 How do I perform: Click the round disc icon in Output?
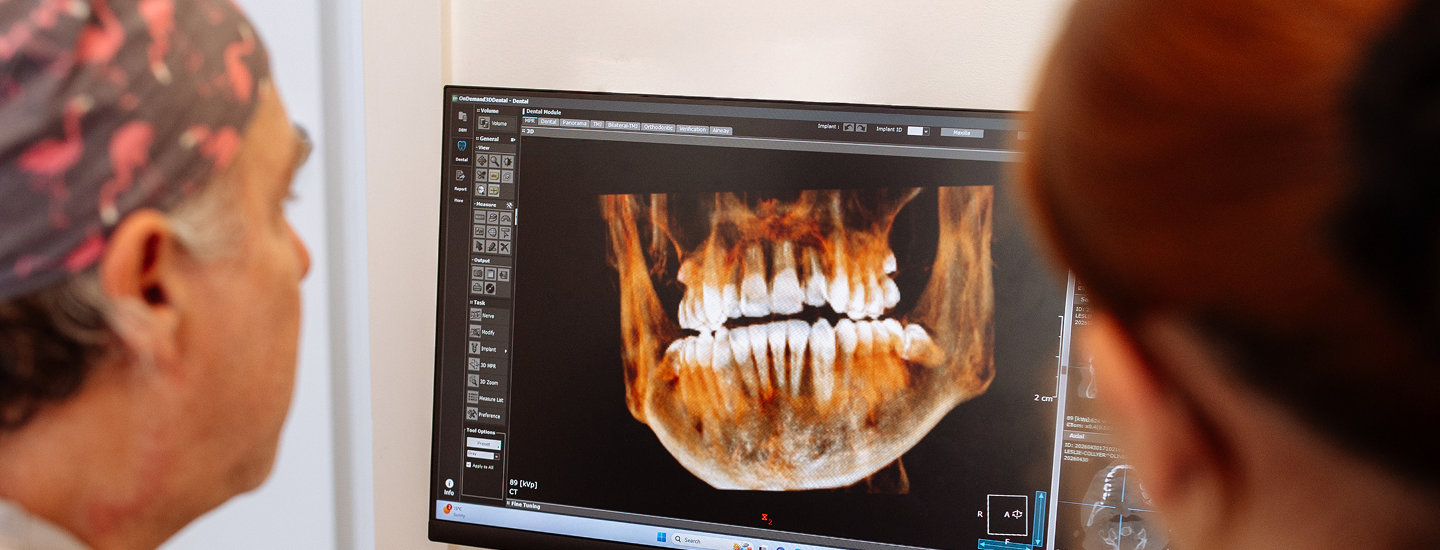[x=490, y=288]
